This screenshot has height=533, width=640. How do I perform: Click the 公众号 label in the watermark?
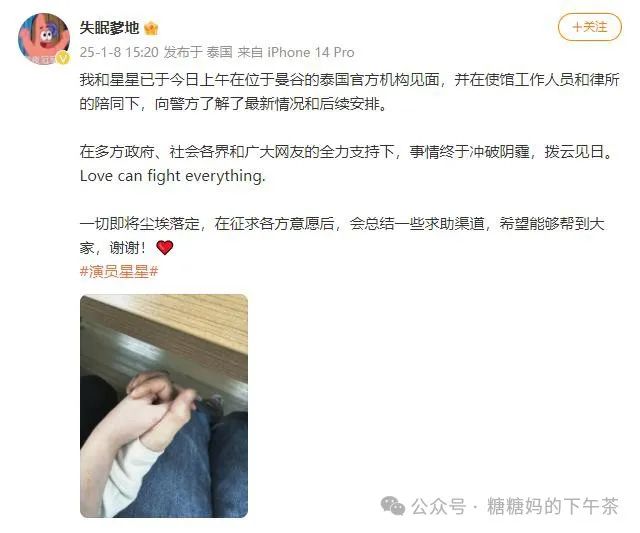tap(438, 506)
